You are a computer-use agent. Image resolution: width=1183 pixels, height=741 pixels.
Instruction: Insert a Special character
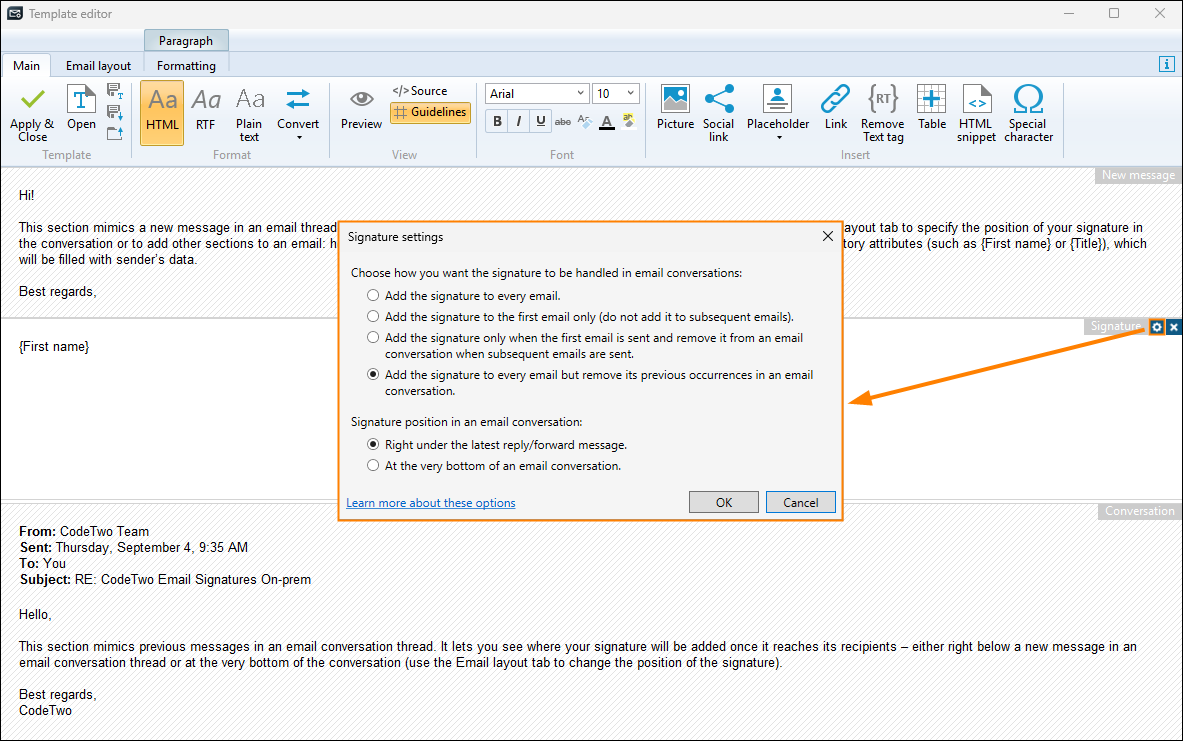click(x=1028, y=100)
